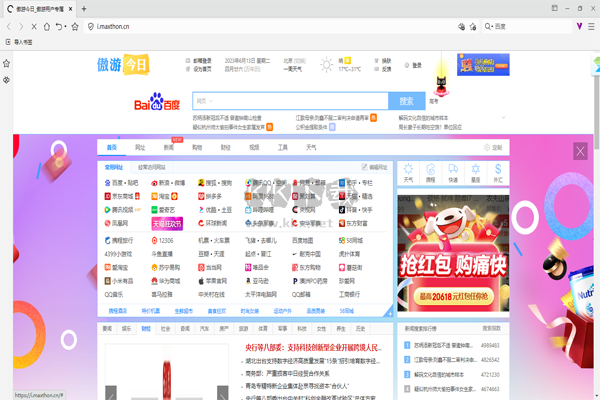
Task: Switch to the 新闻 navigation tab
Action: coord(169,147)
